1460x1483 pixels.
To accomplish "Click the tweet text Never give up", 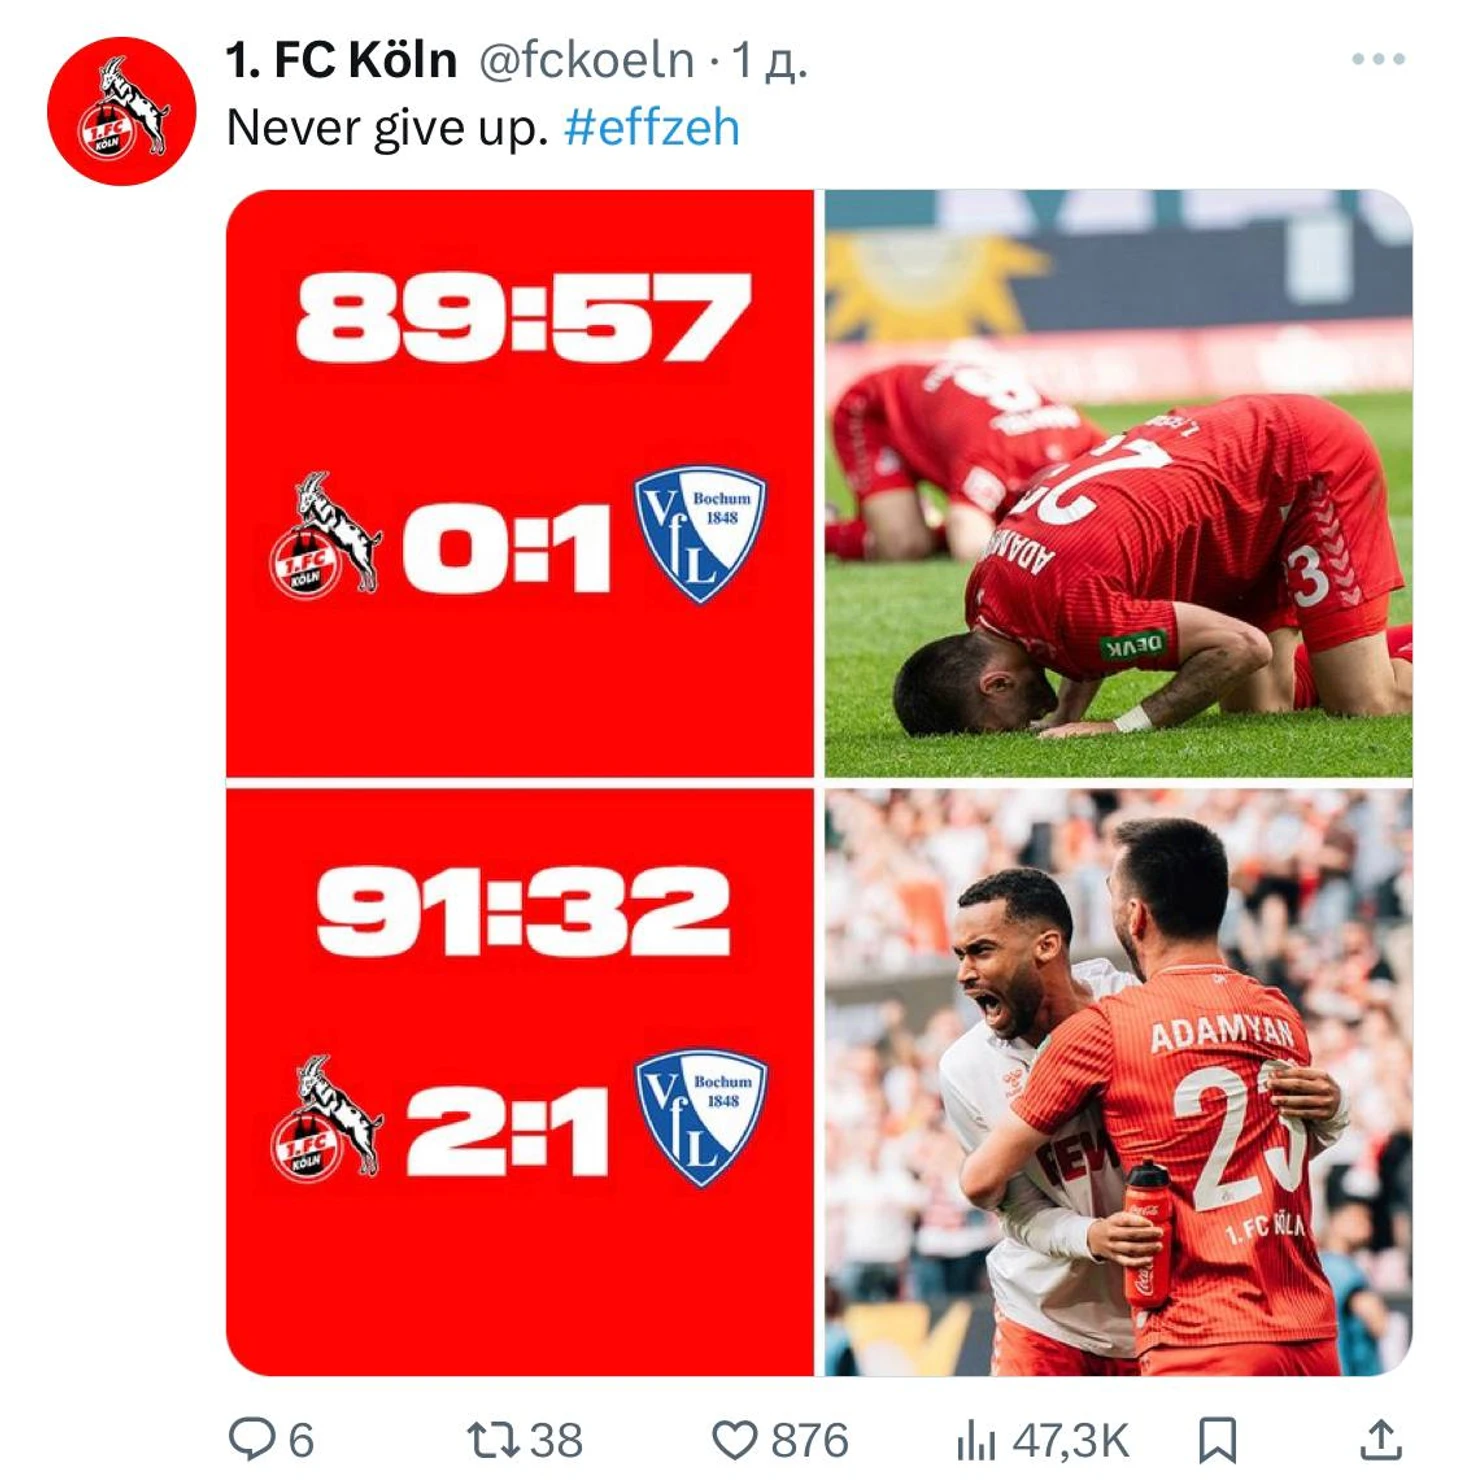I will [387, 128].
